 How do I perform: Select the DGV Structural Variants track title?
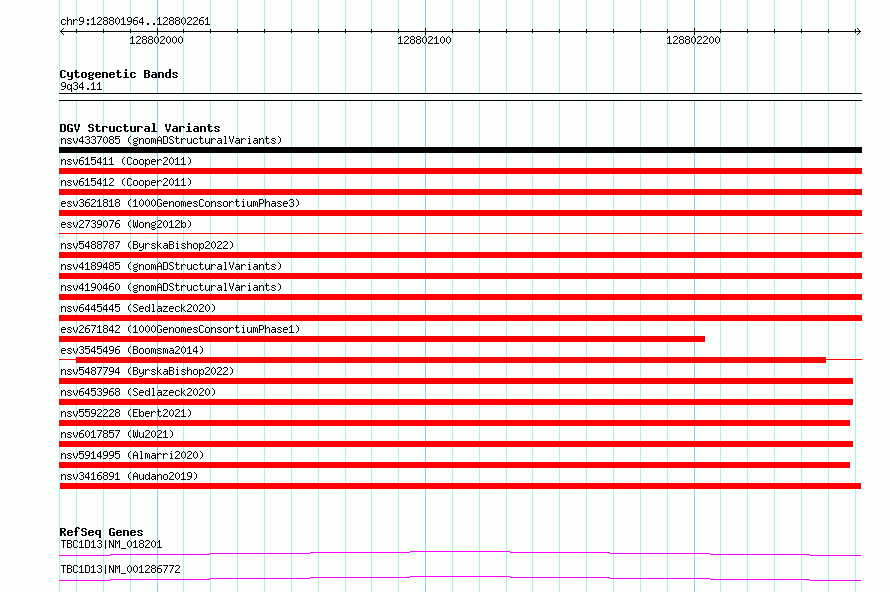pos(140,128)
